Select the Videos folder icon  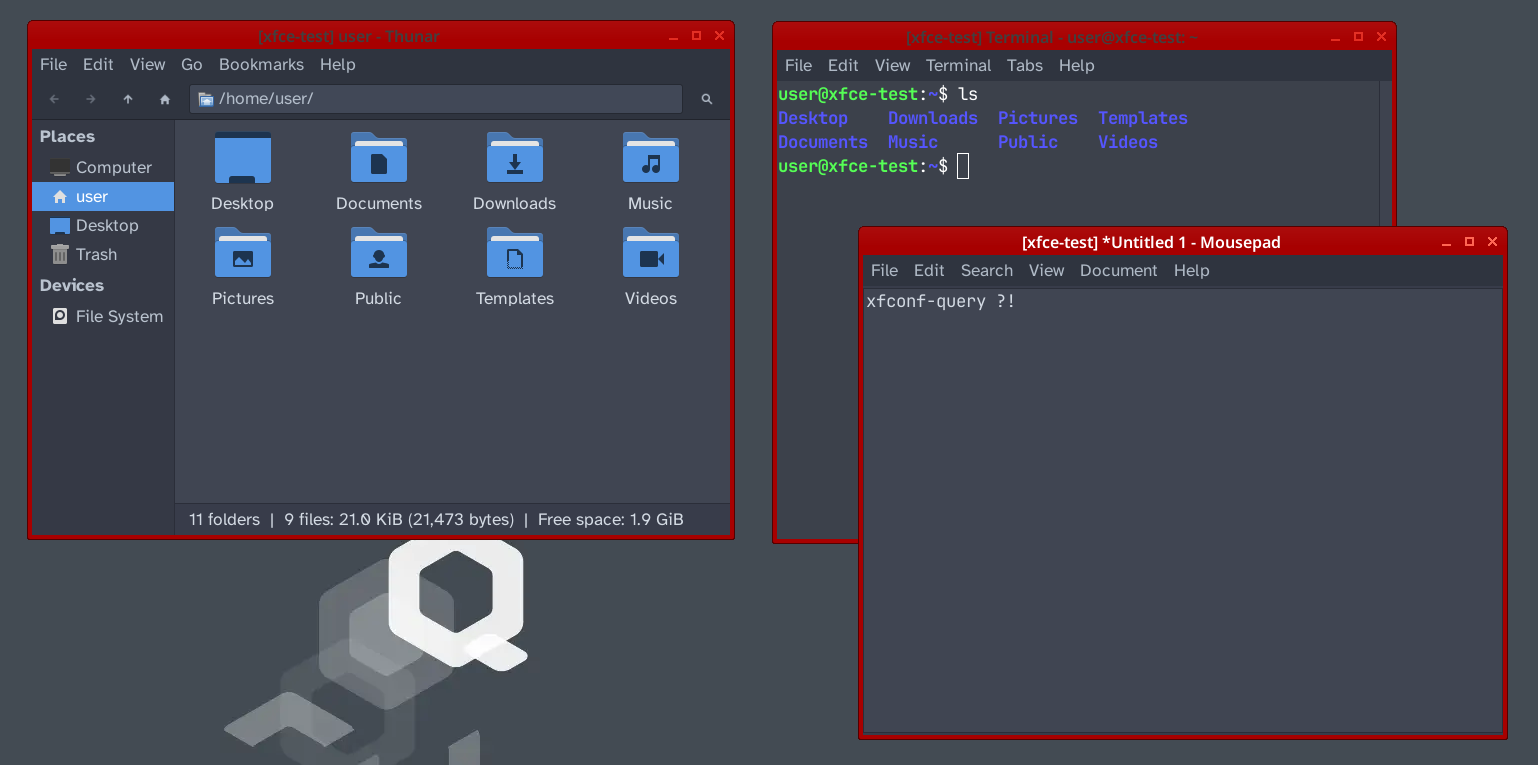650,254
